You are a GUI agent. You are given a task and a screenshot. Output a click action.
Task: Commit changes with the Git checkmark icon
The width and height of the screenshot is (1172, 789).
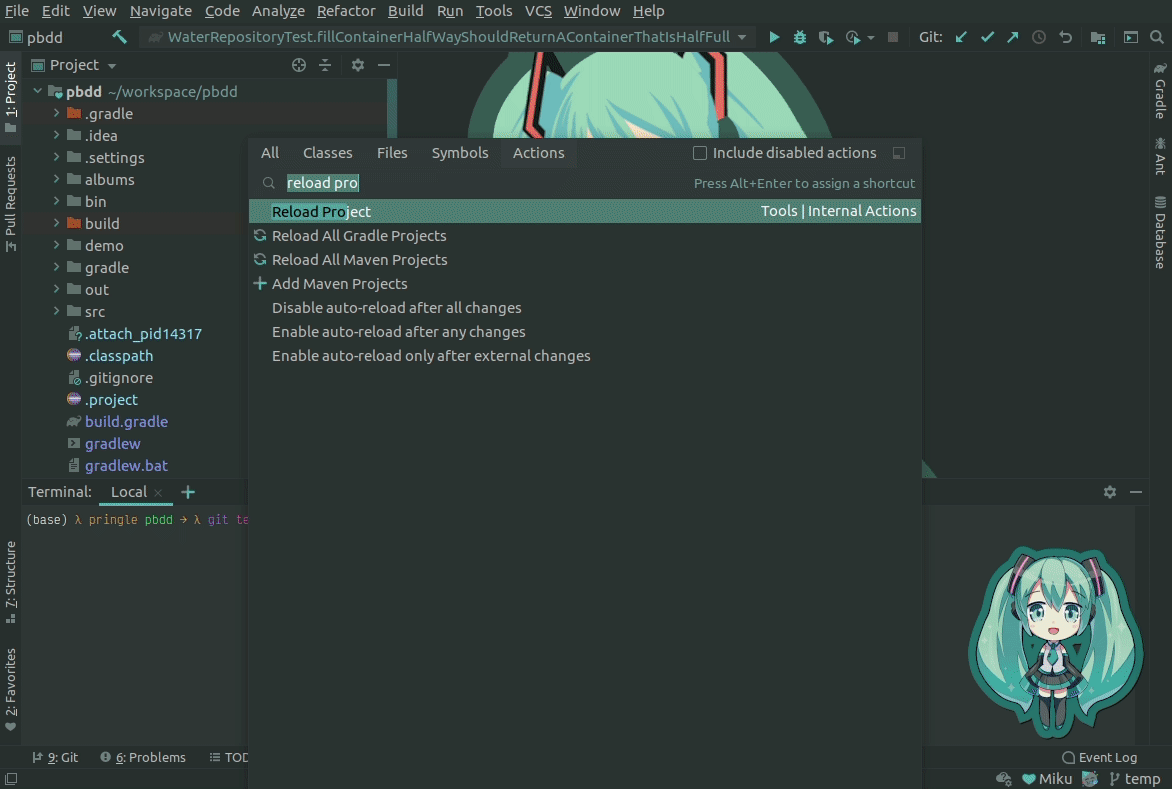point(987,37)
